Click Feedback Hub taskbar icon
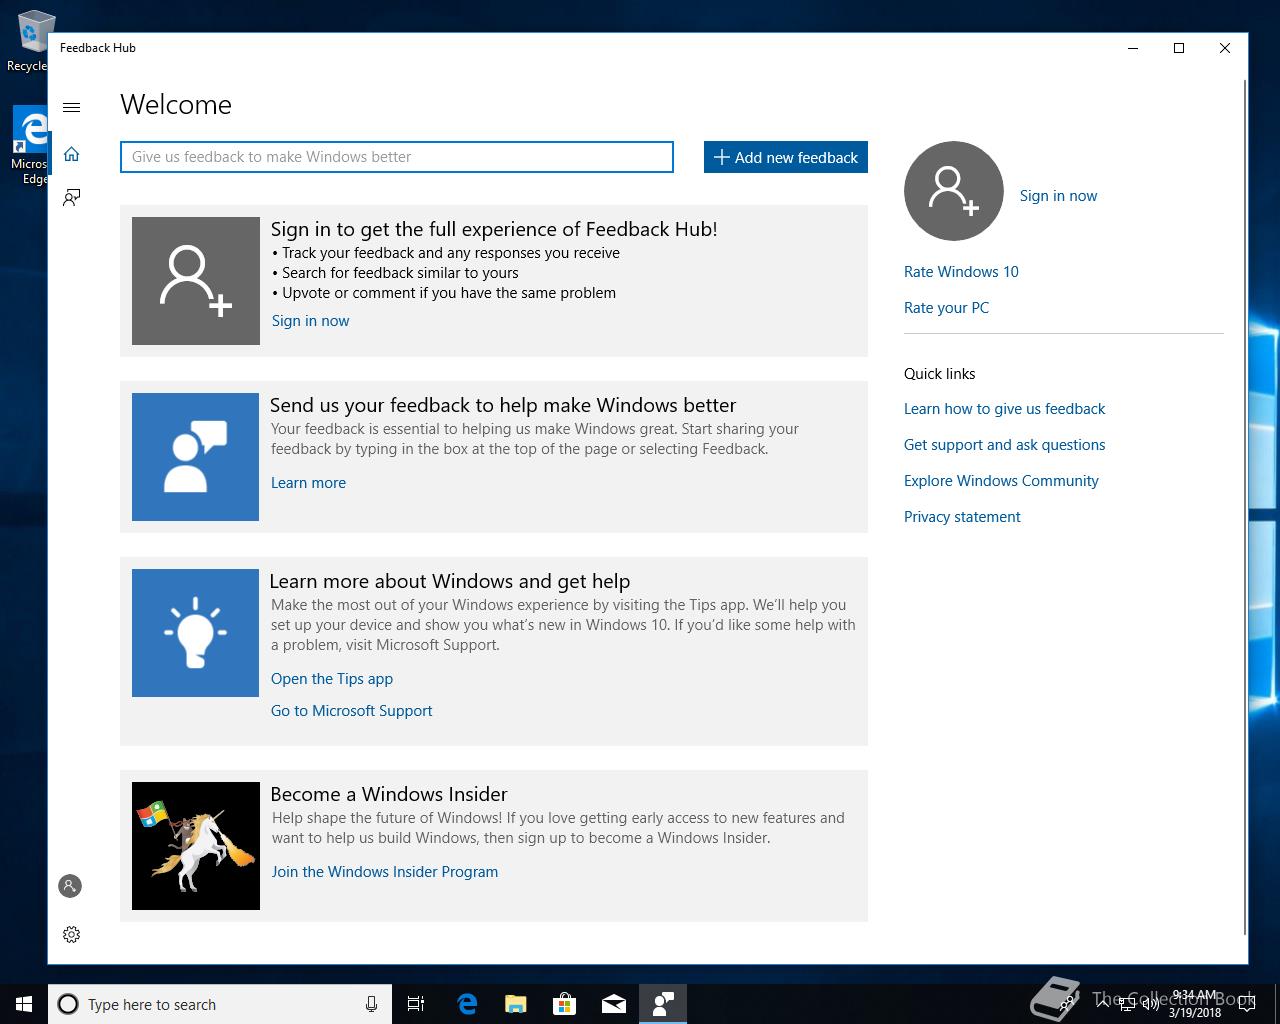The image size is (1280, 1024). click(663, 1004)
